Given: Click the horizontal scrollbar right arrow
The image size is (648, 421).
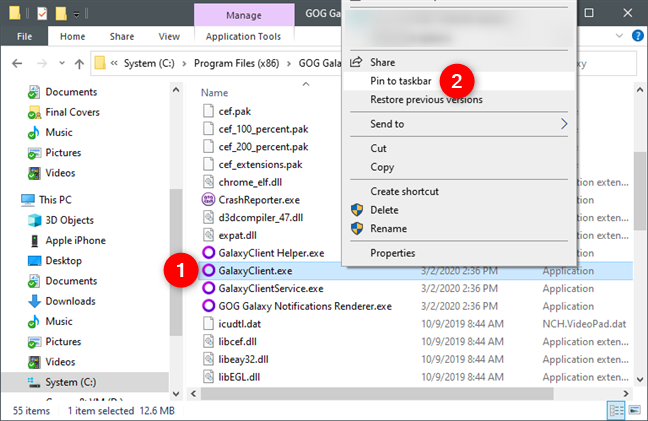Looking at the screenshot, I should pos(626,394).
